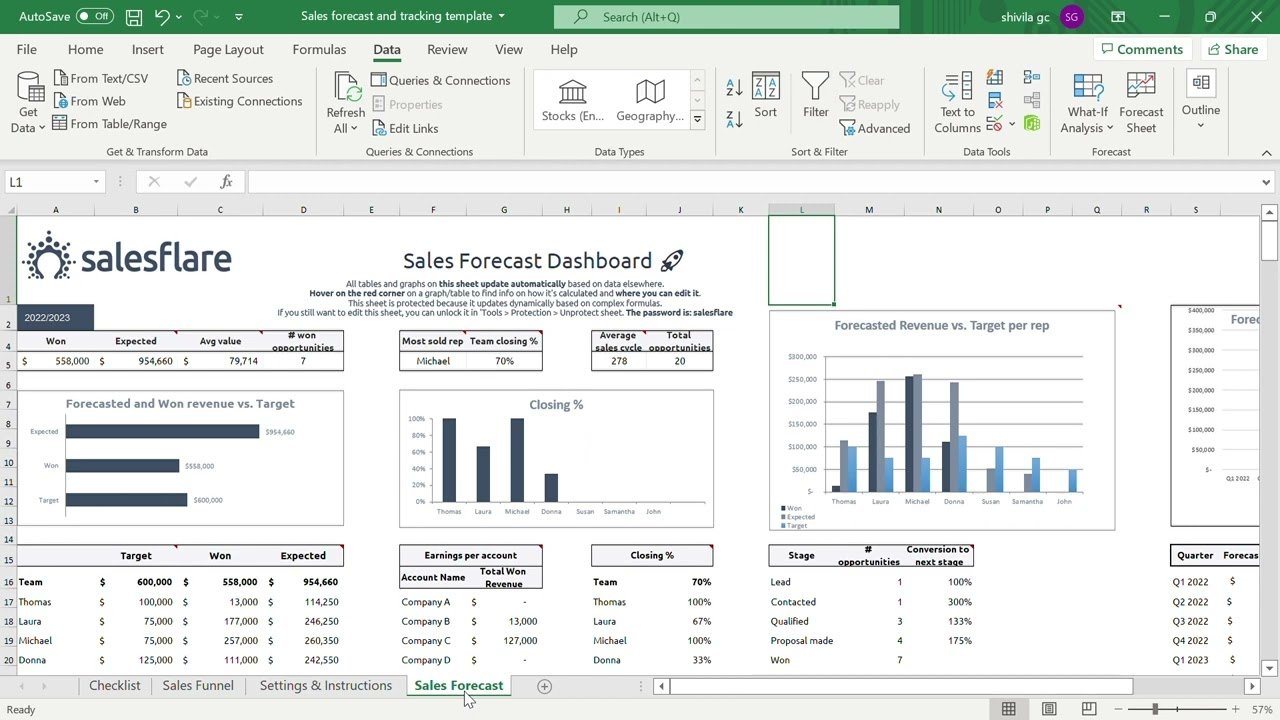
Task: Open the Comments pane
Action: coord(1141,49)
